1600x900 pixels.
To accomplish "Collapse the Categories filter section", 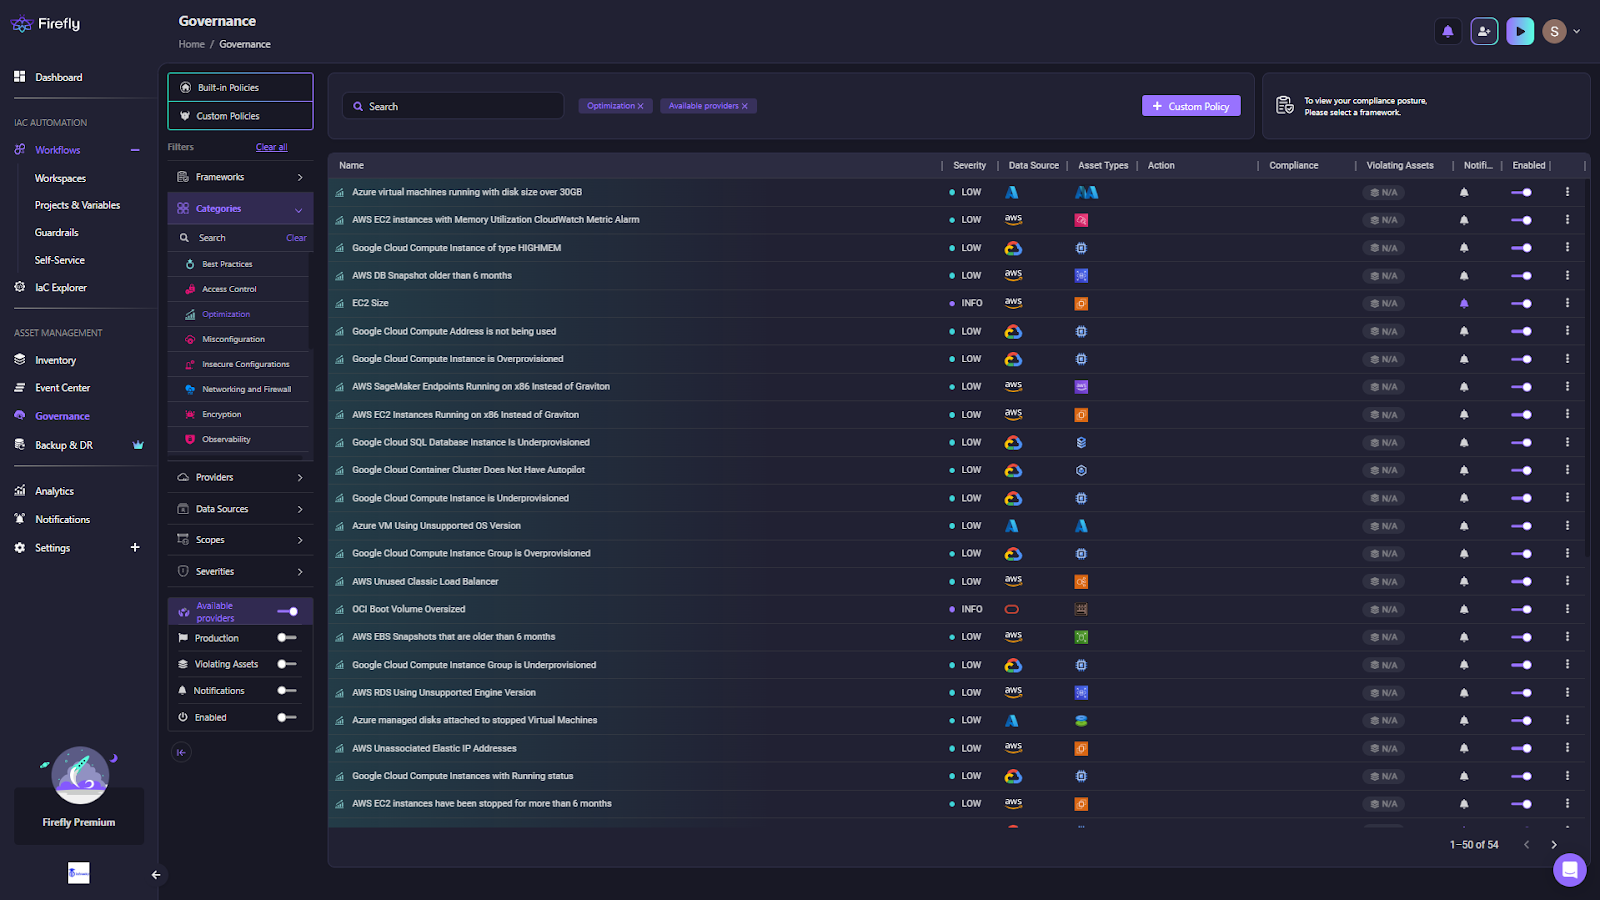I will [x=240, y=209].
